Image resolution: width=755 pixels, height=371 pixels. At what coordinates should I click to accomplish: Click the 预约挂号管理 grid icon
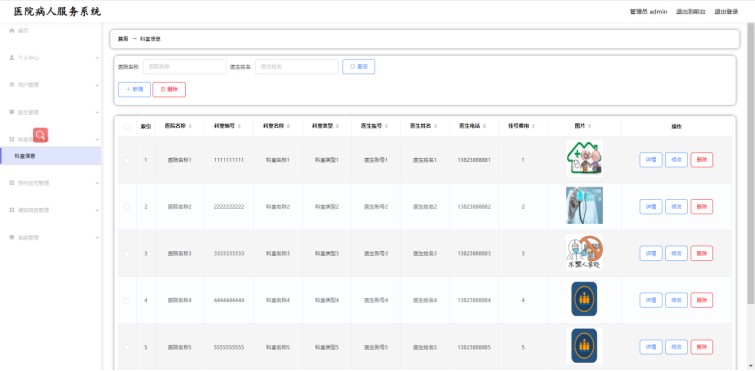point(12,183)
